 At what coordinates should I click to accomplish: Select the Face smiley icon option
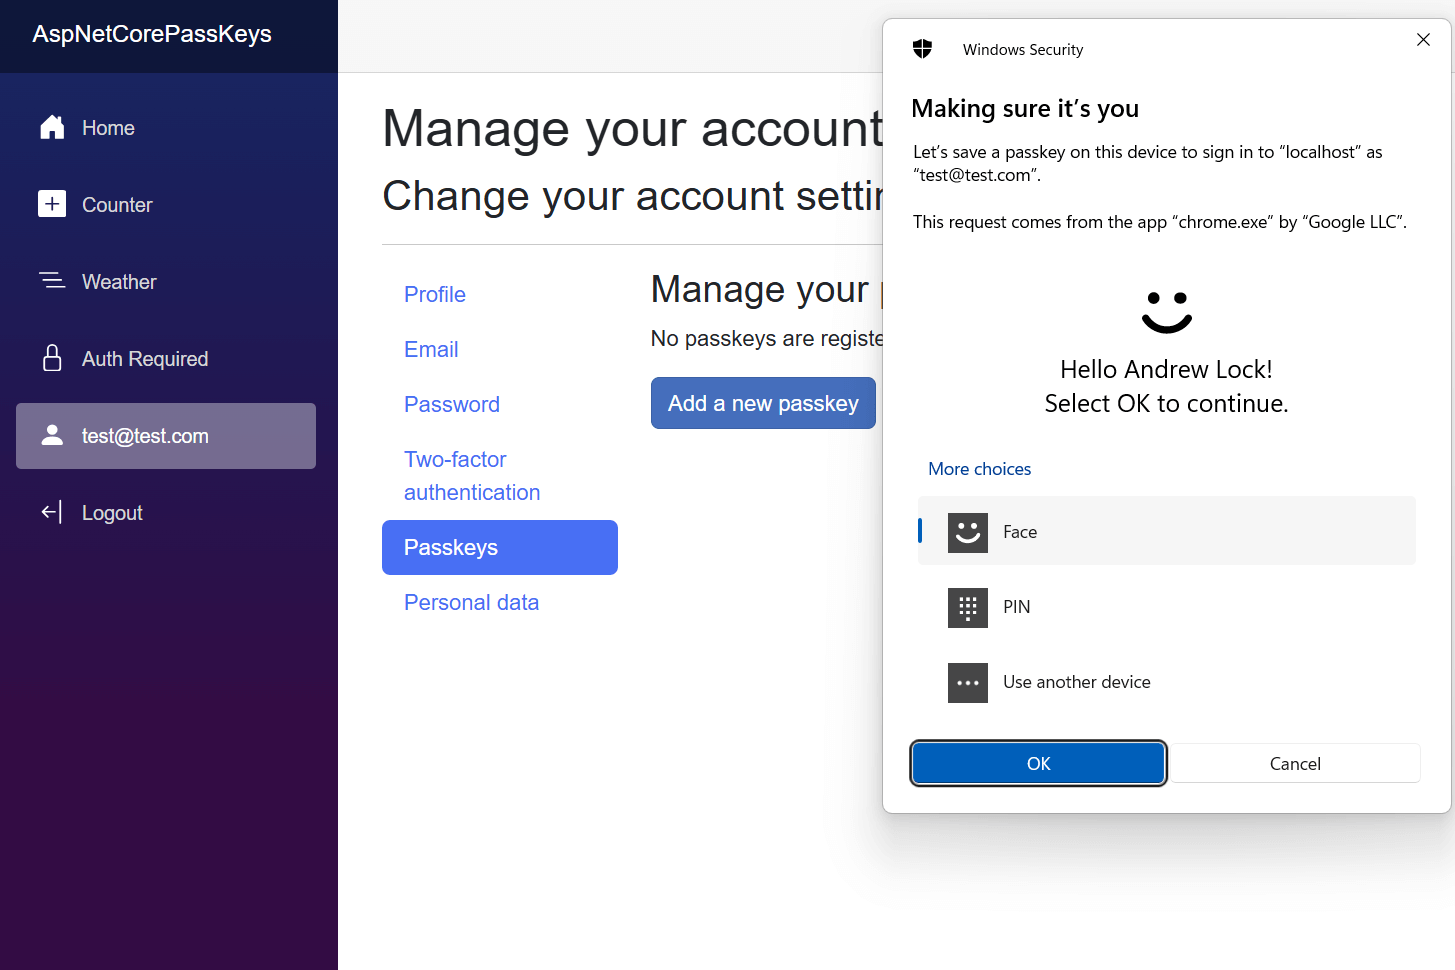pyautogui.click(x=967, y=532)
